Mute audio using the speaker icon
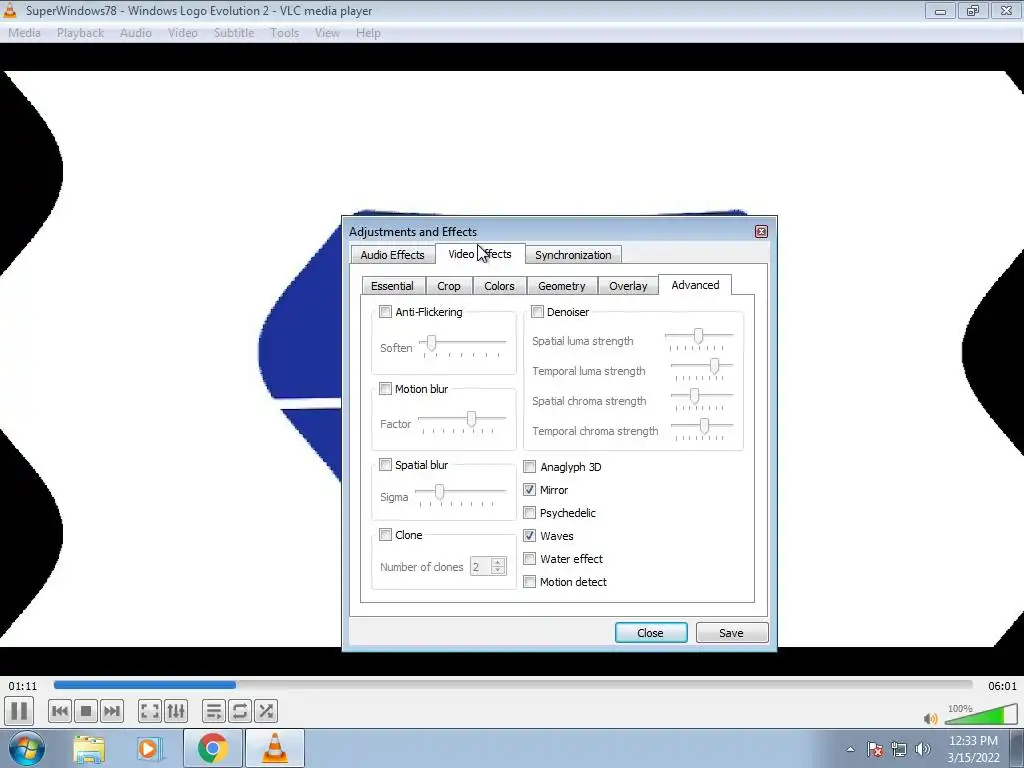 930,718
